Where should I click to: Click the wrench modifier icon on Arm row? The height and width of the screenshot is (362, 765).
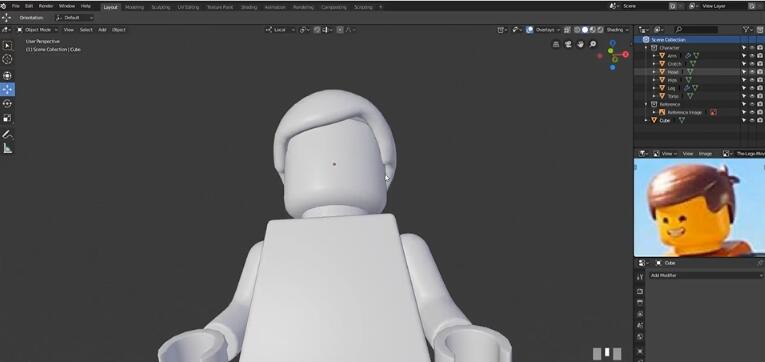[687, 56]
